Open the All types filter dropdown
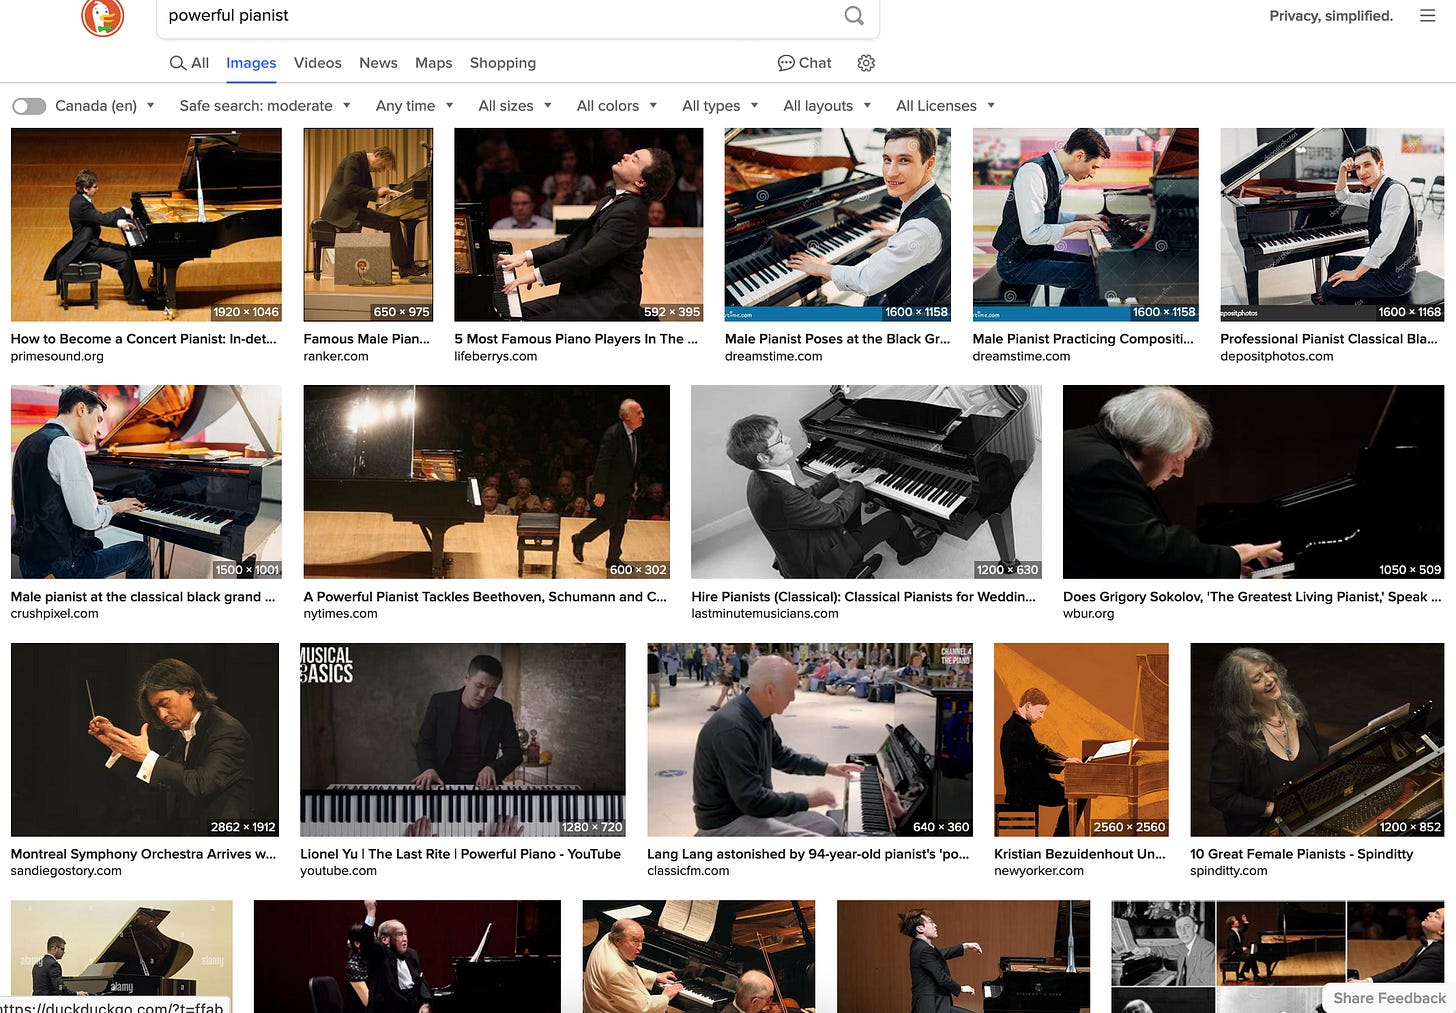Image resolution: width=1456 pixels, height=1013 pixels. [720, 106]
